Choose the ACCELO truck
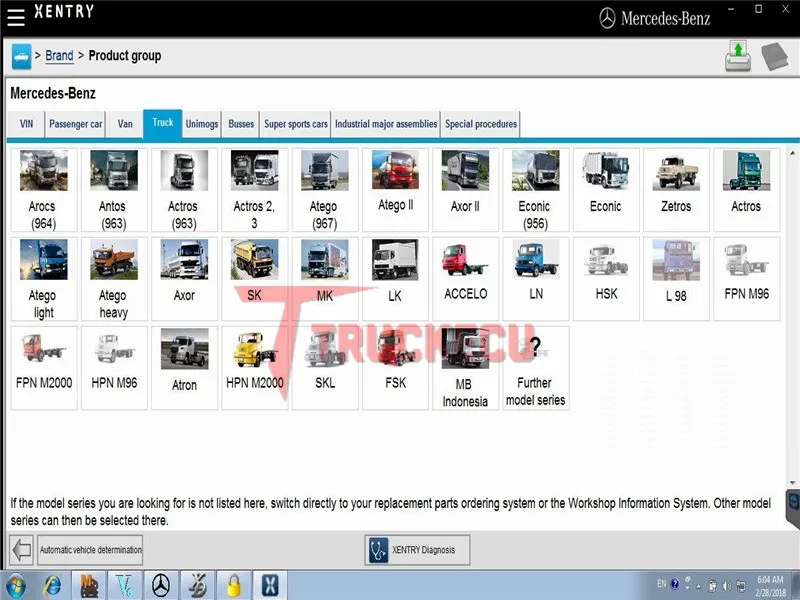Viewport: 800px width, 600px height. click(x=465, y=279)
